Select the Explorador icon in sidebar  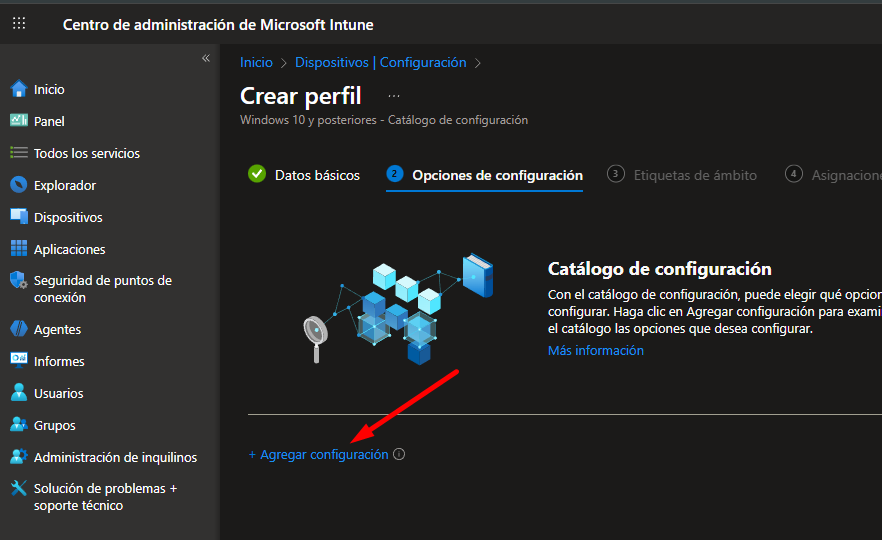(18, 185)
